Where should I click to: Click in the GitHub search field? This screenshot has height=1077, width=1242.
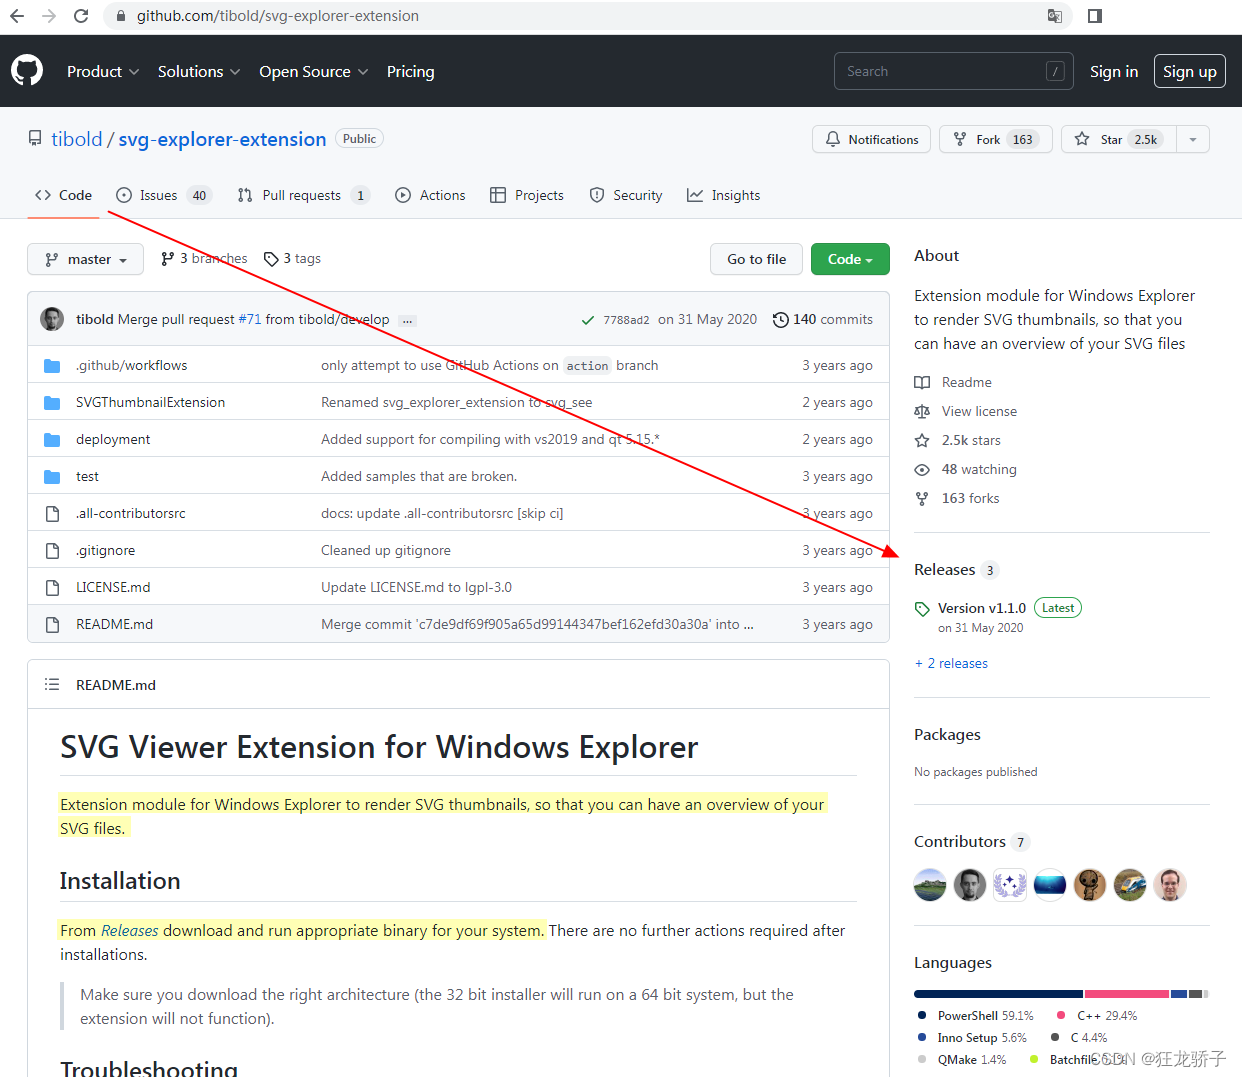tap(954, 72)
